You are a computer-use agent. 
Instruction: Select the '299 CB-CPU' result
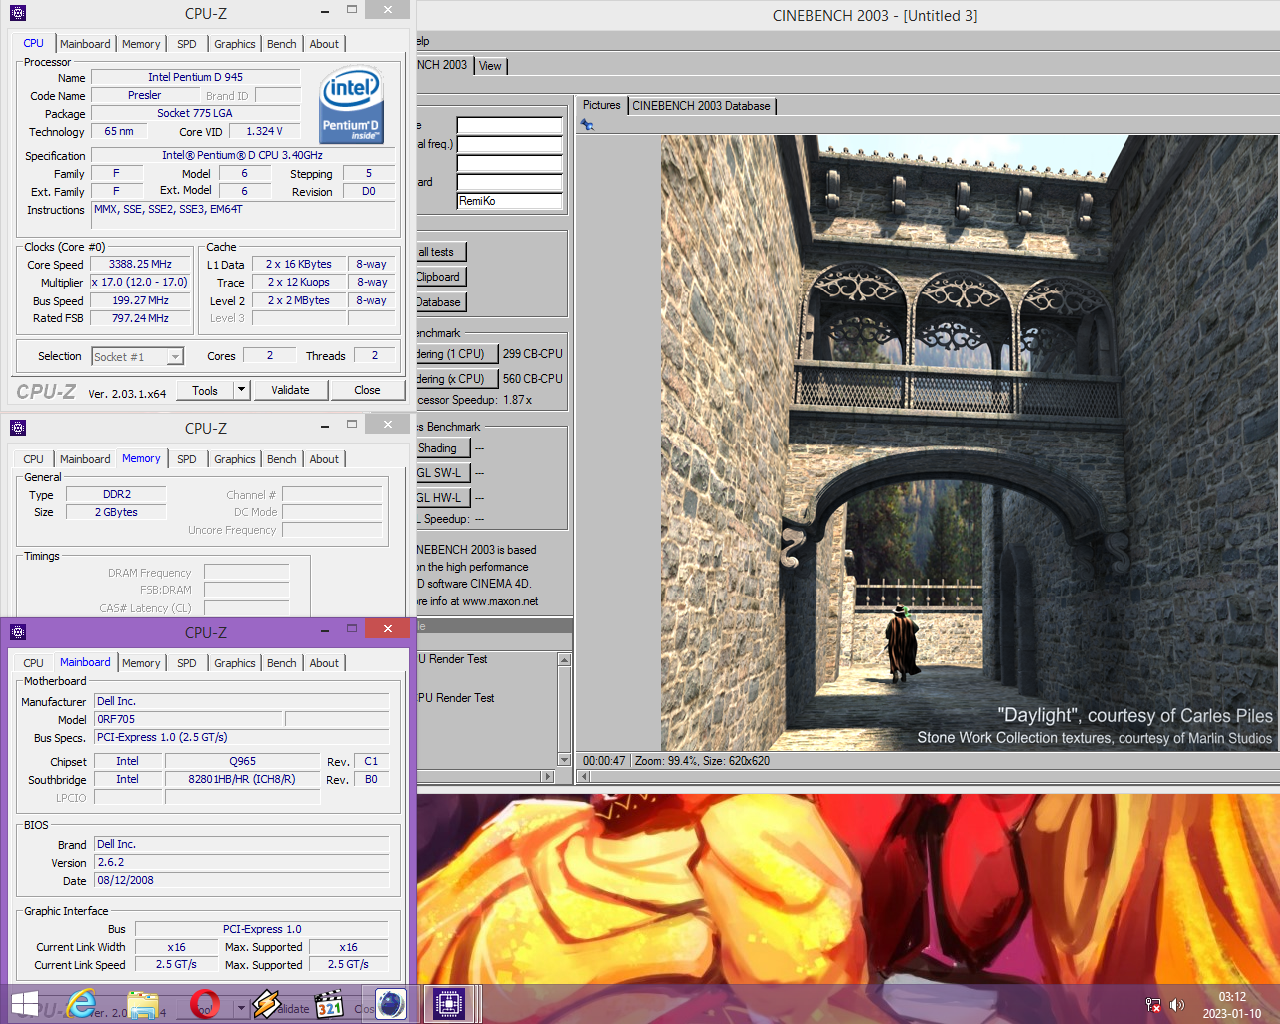[x=533, y=354]
